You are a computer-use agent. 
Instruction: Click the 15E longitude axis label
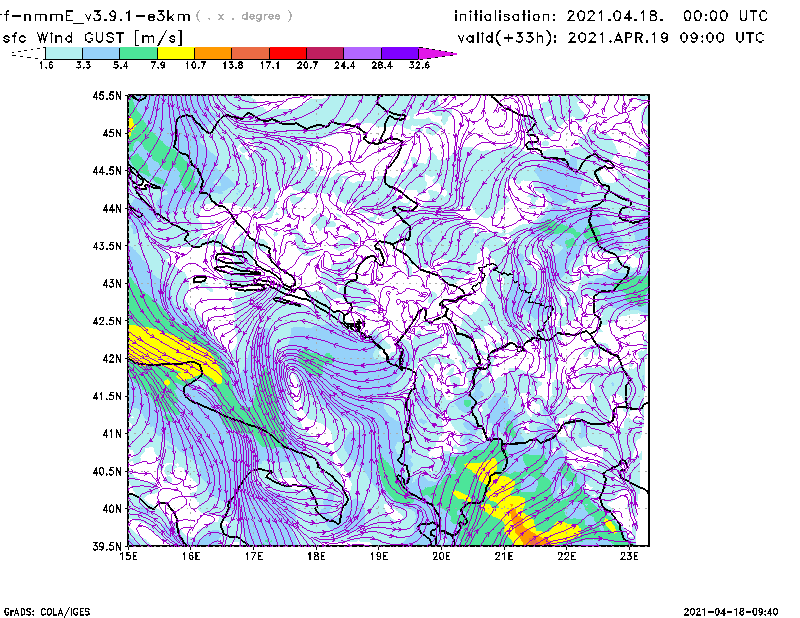(128, 556)
